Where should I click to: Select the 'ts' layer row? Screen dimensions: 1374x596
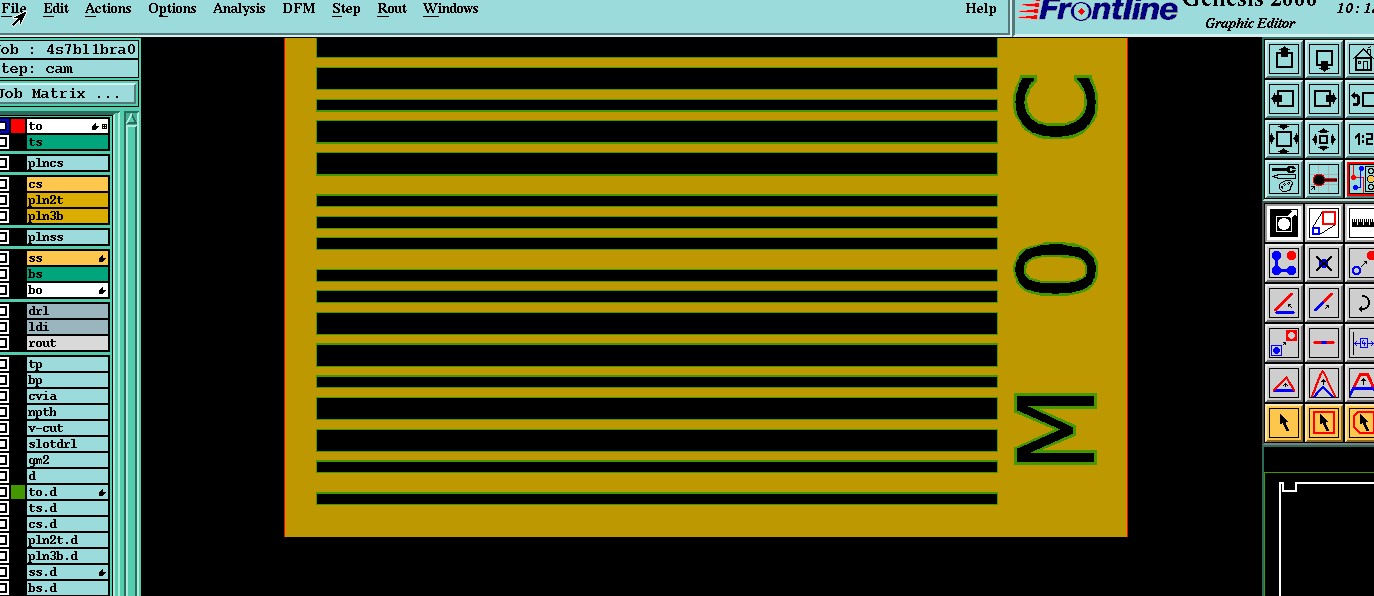67,142
